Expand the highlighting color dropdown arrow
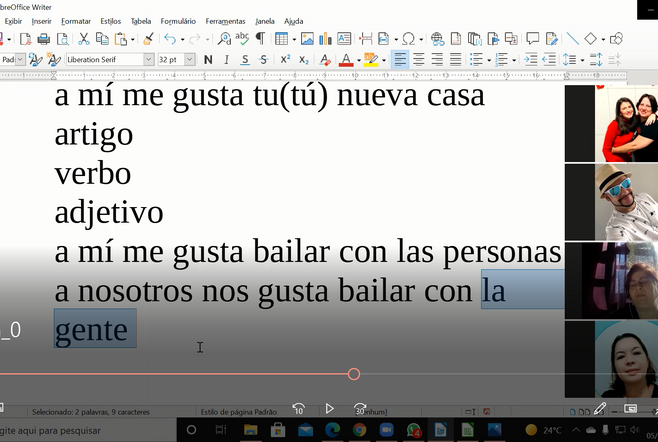 point(384,60)
